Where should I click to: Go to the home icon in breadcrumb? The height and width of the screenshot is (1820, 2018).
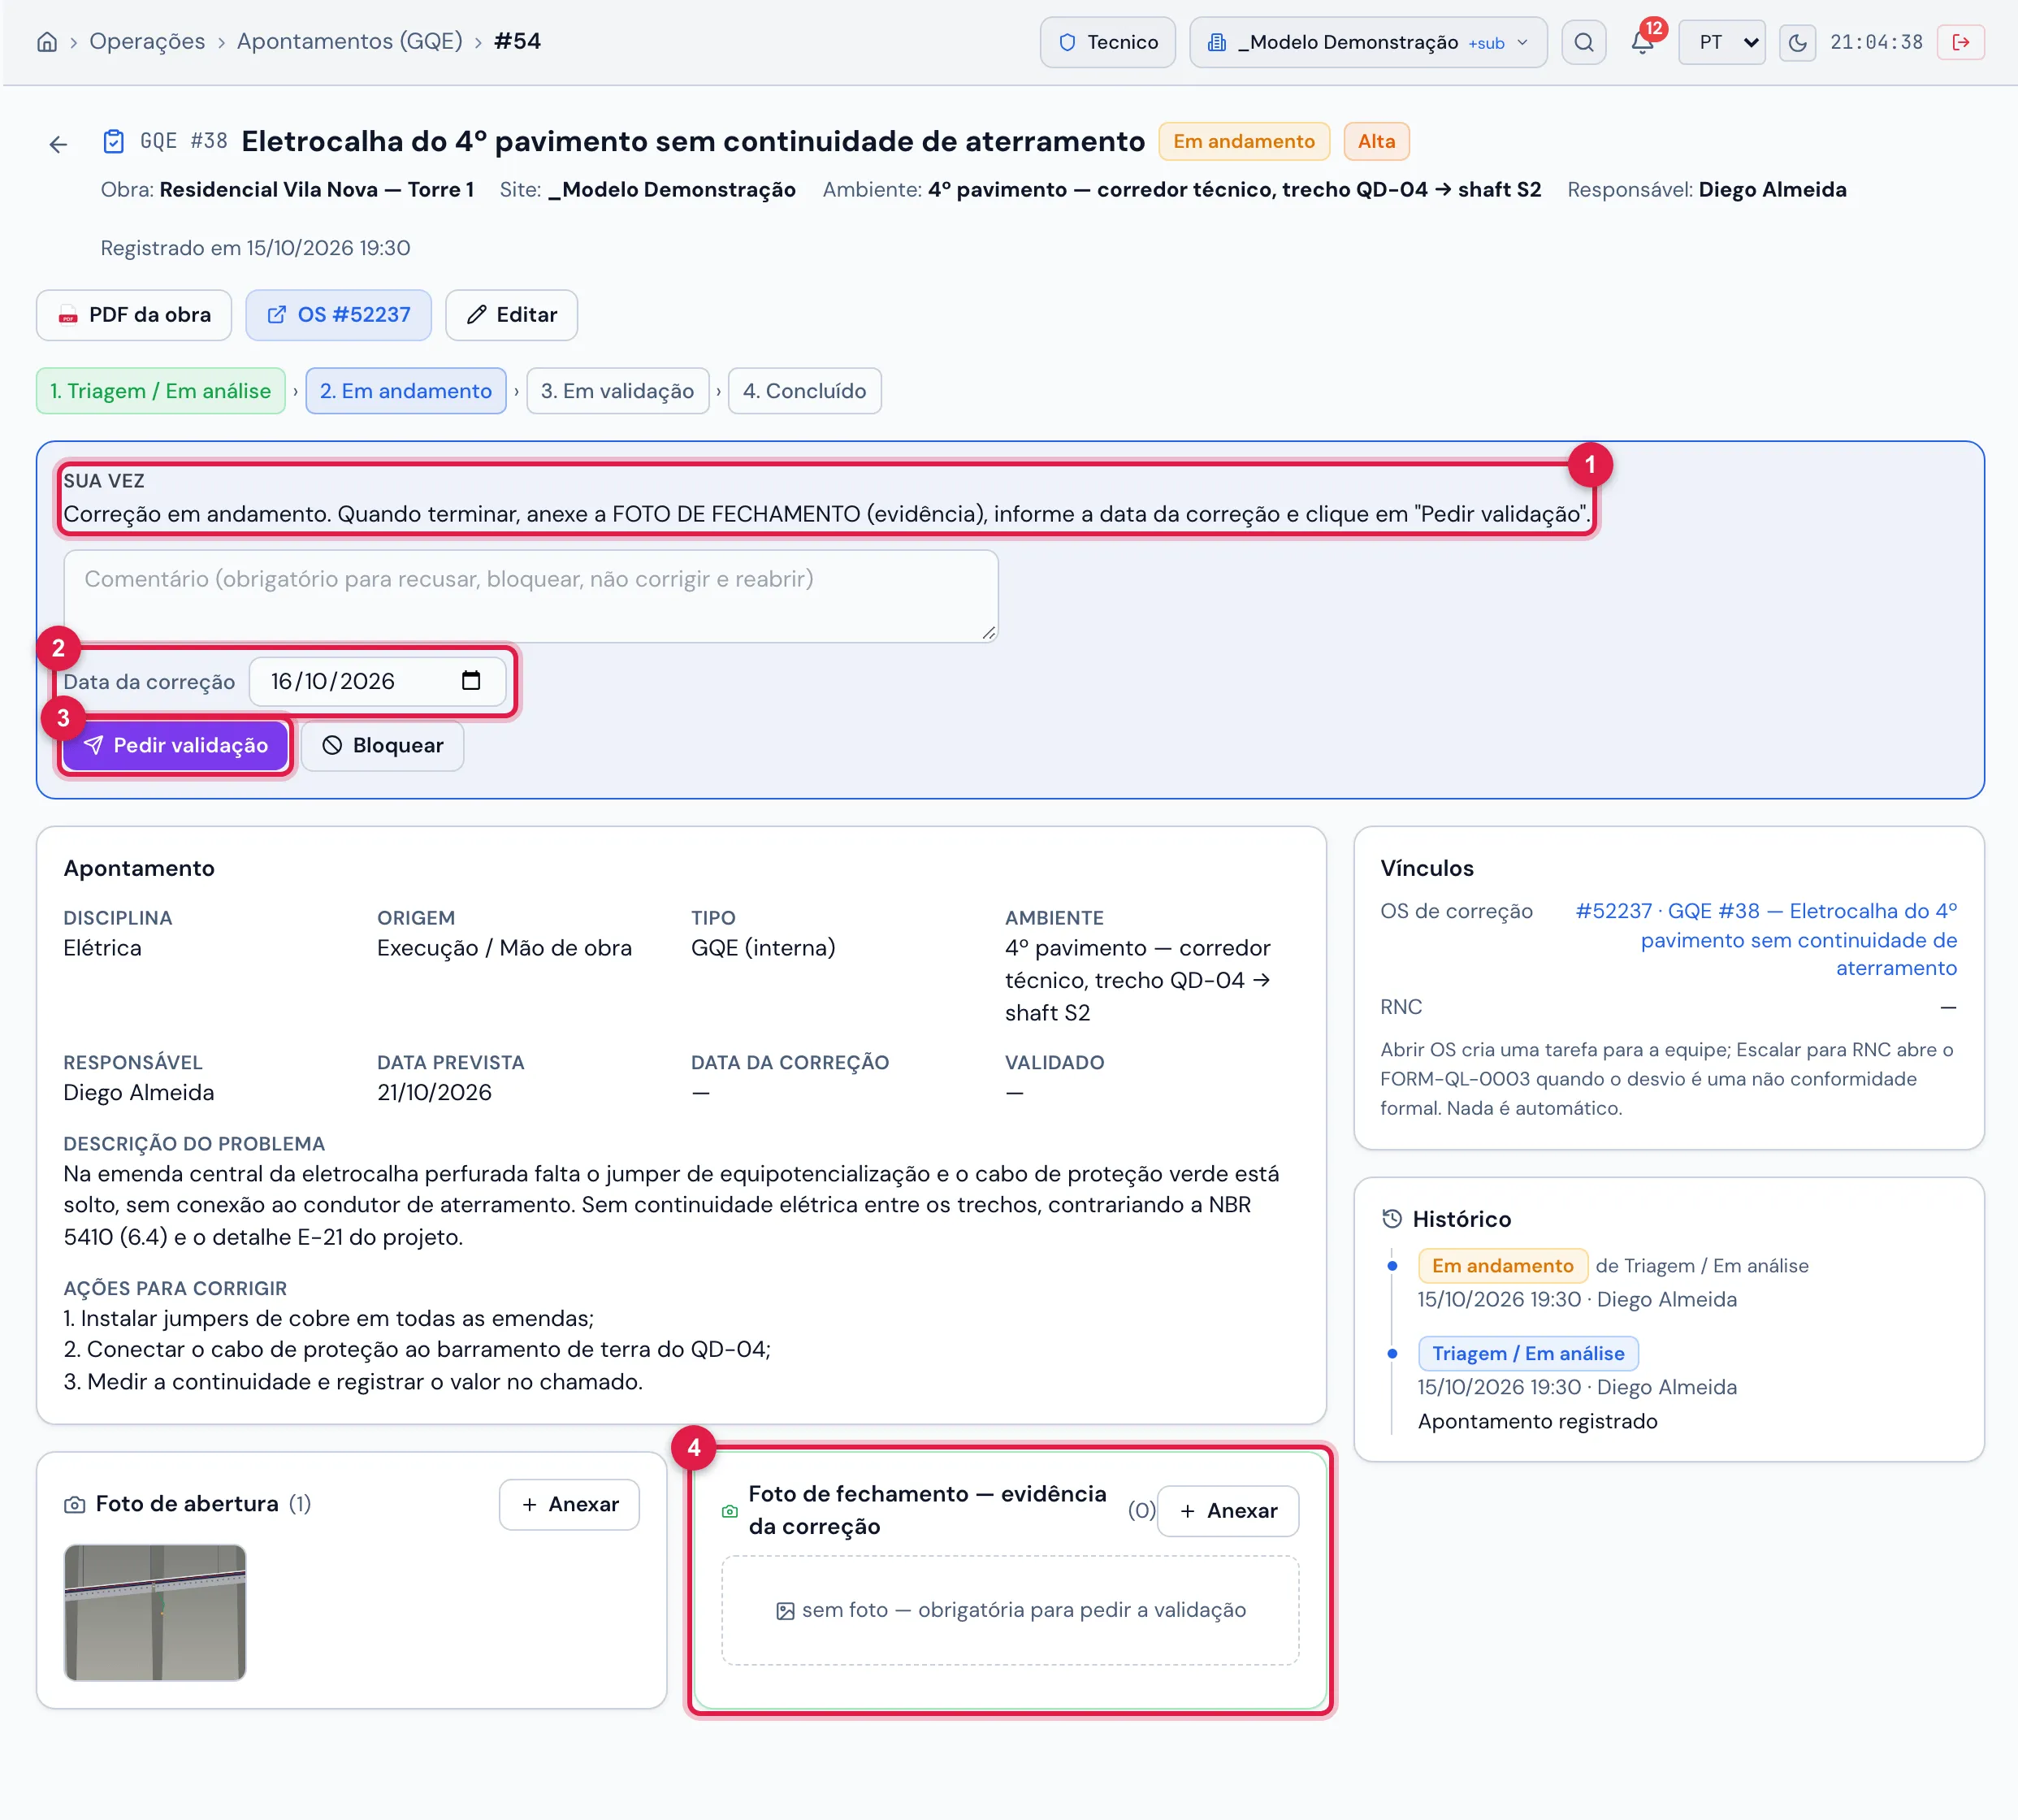coord(47,42)
